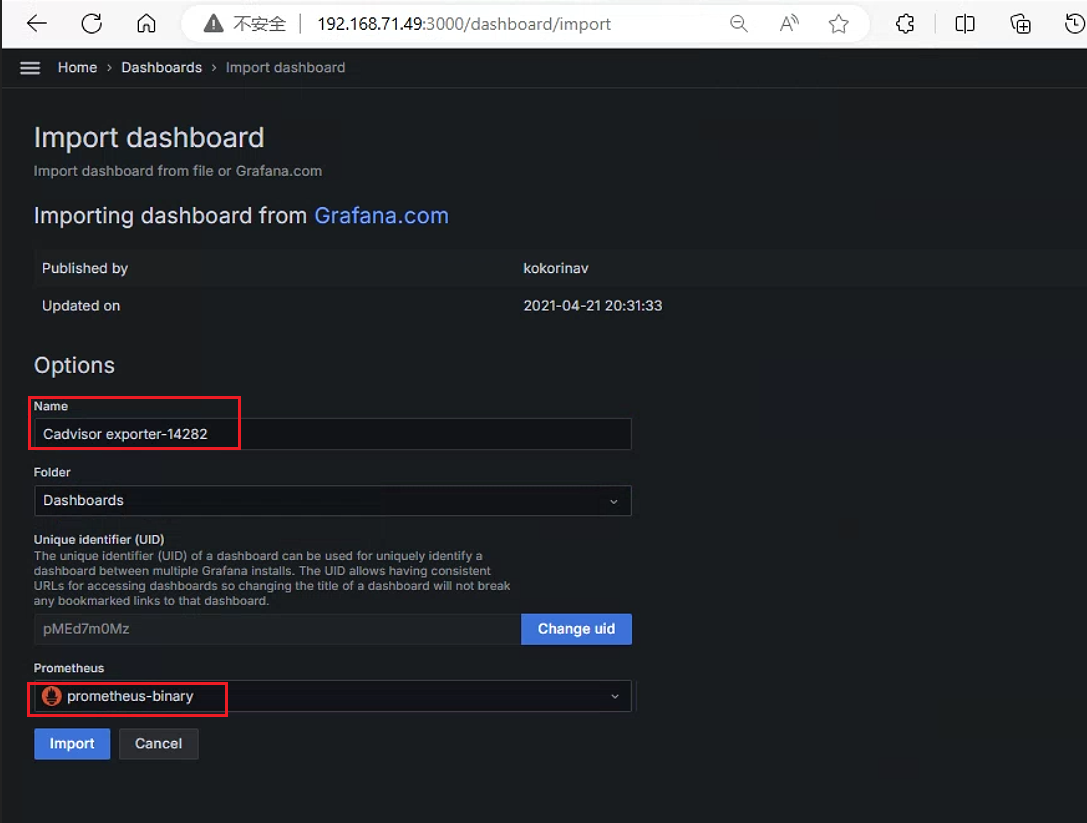Open the Grafana.com link
The image size is (1087, 823).
point(381,216)
